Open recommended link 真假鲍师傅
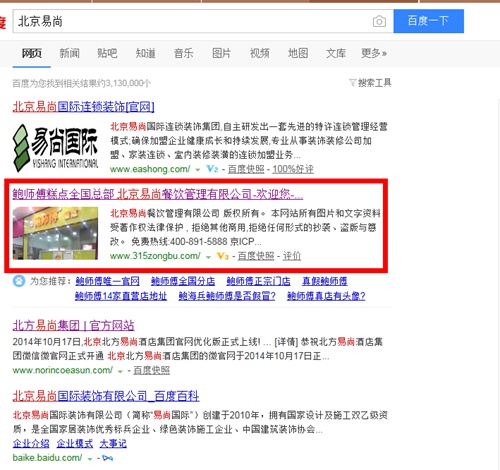 325,281
